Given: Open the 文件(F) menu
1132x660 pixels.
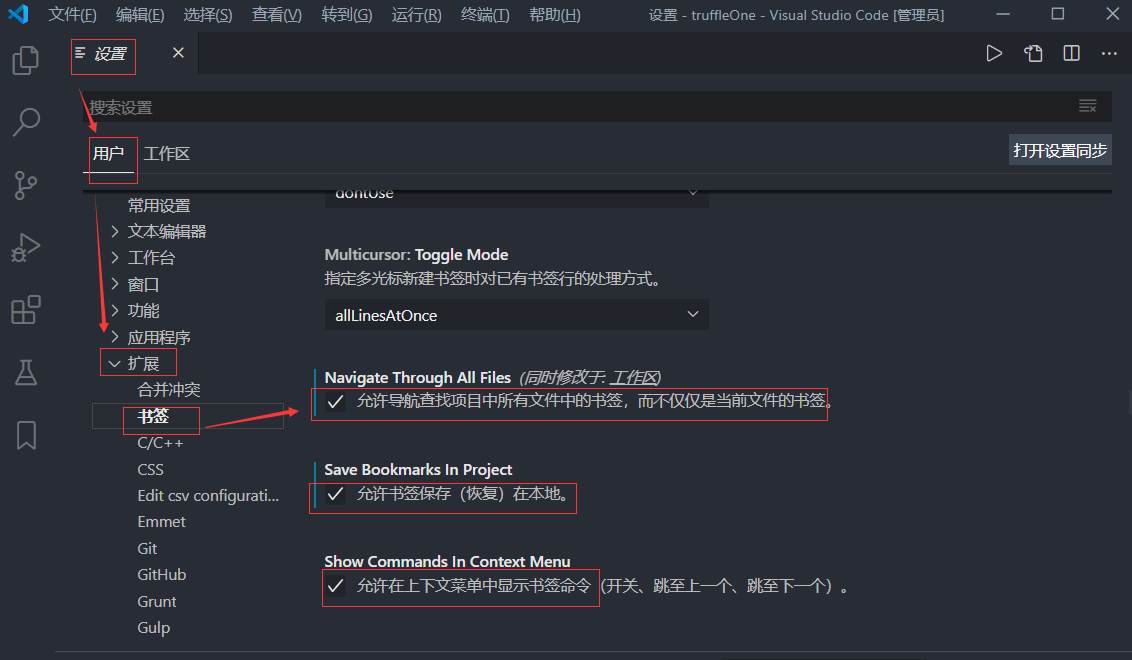Looking at the screenshot, I should pyautogui.click(x=72, y=14).
